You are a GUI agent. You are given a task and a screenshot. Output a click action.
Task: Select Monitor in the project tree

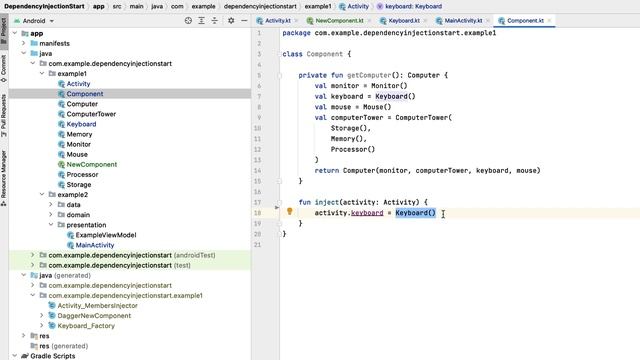coord(78,144)
